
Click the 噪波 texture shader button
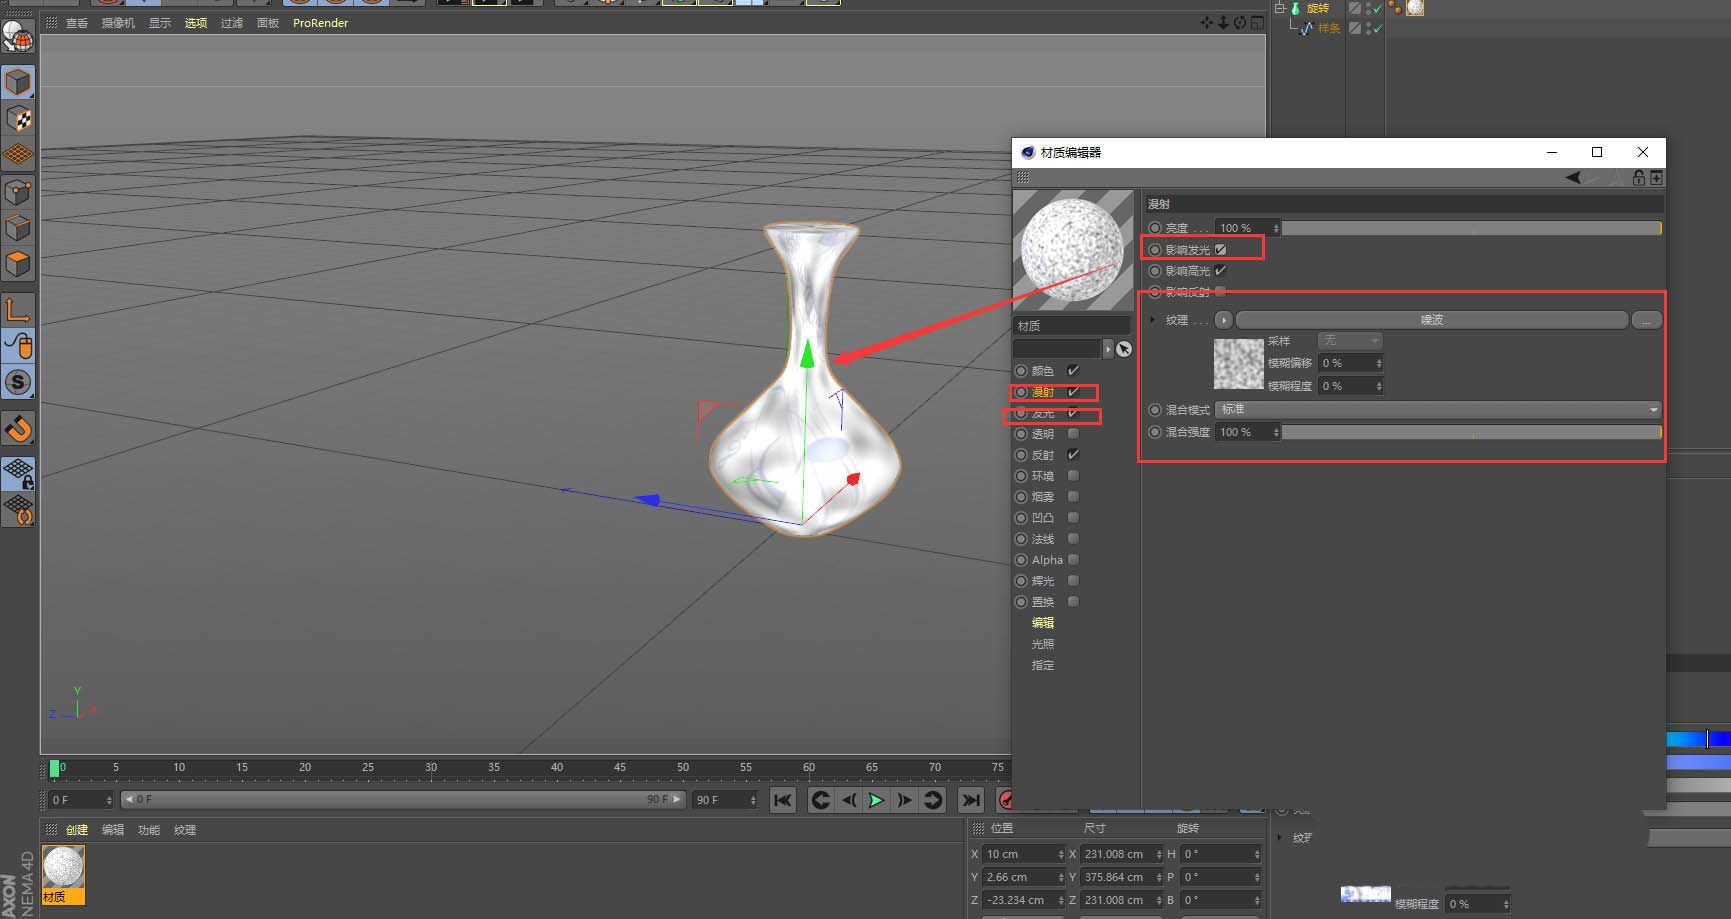tap(1431, 320)
